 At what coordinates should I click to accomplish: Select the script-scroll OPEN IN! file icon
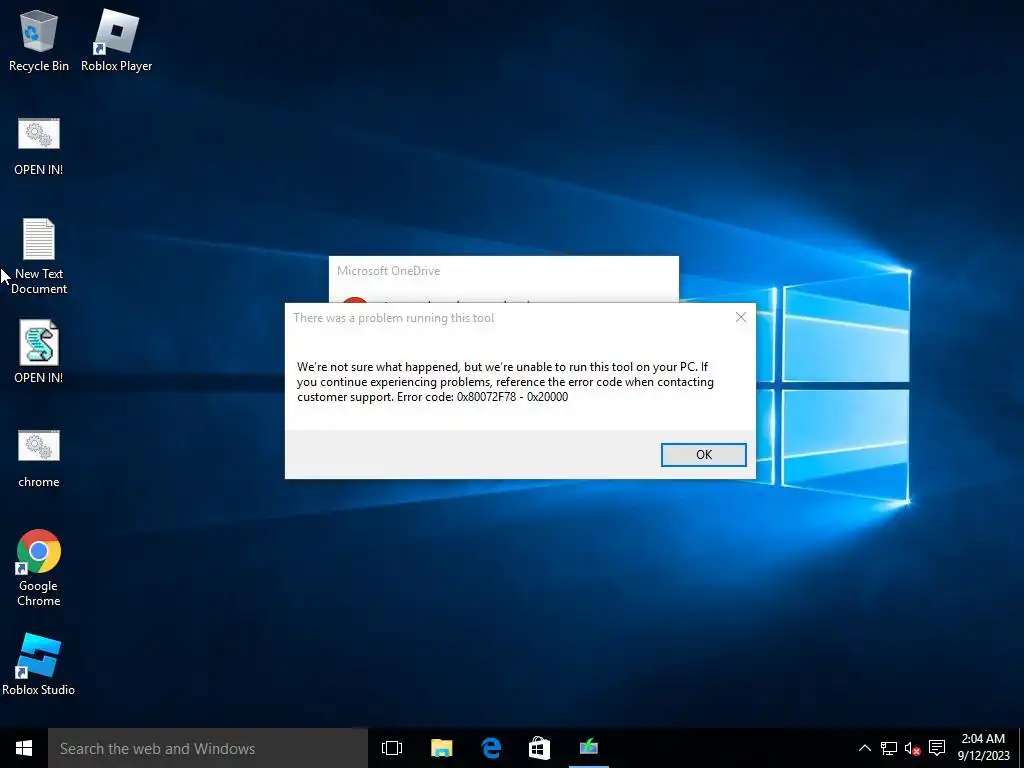tap(39, 351)
